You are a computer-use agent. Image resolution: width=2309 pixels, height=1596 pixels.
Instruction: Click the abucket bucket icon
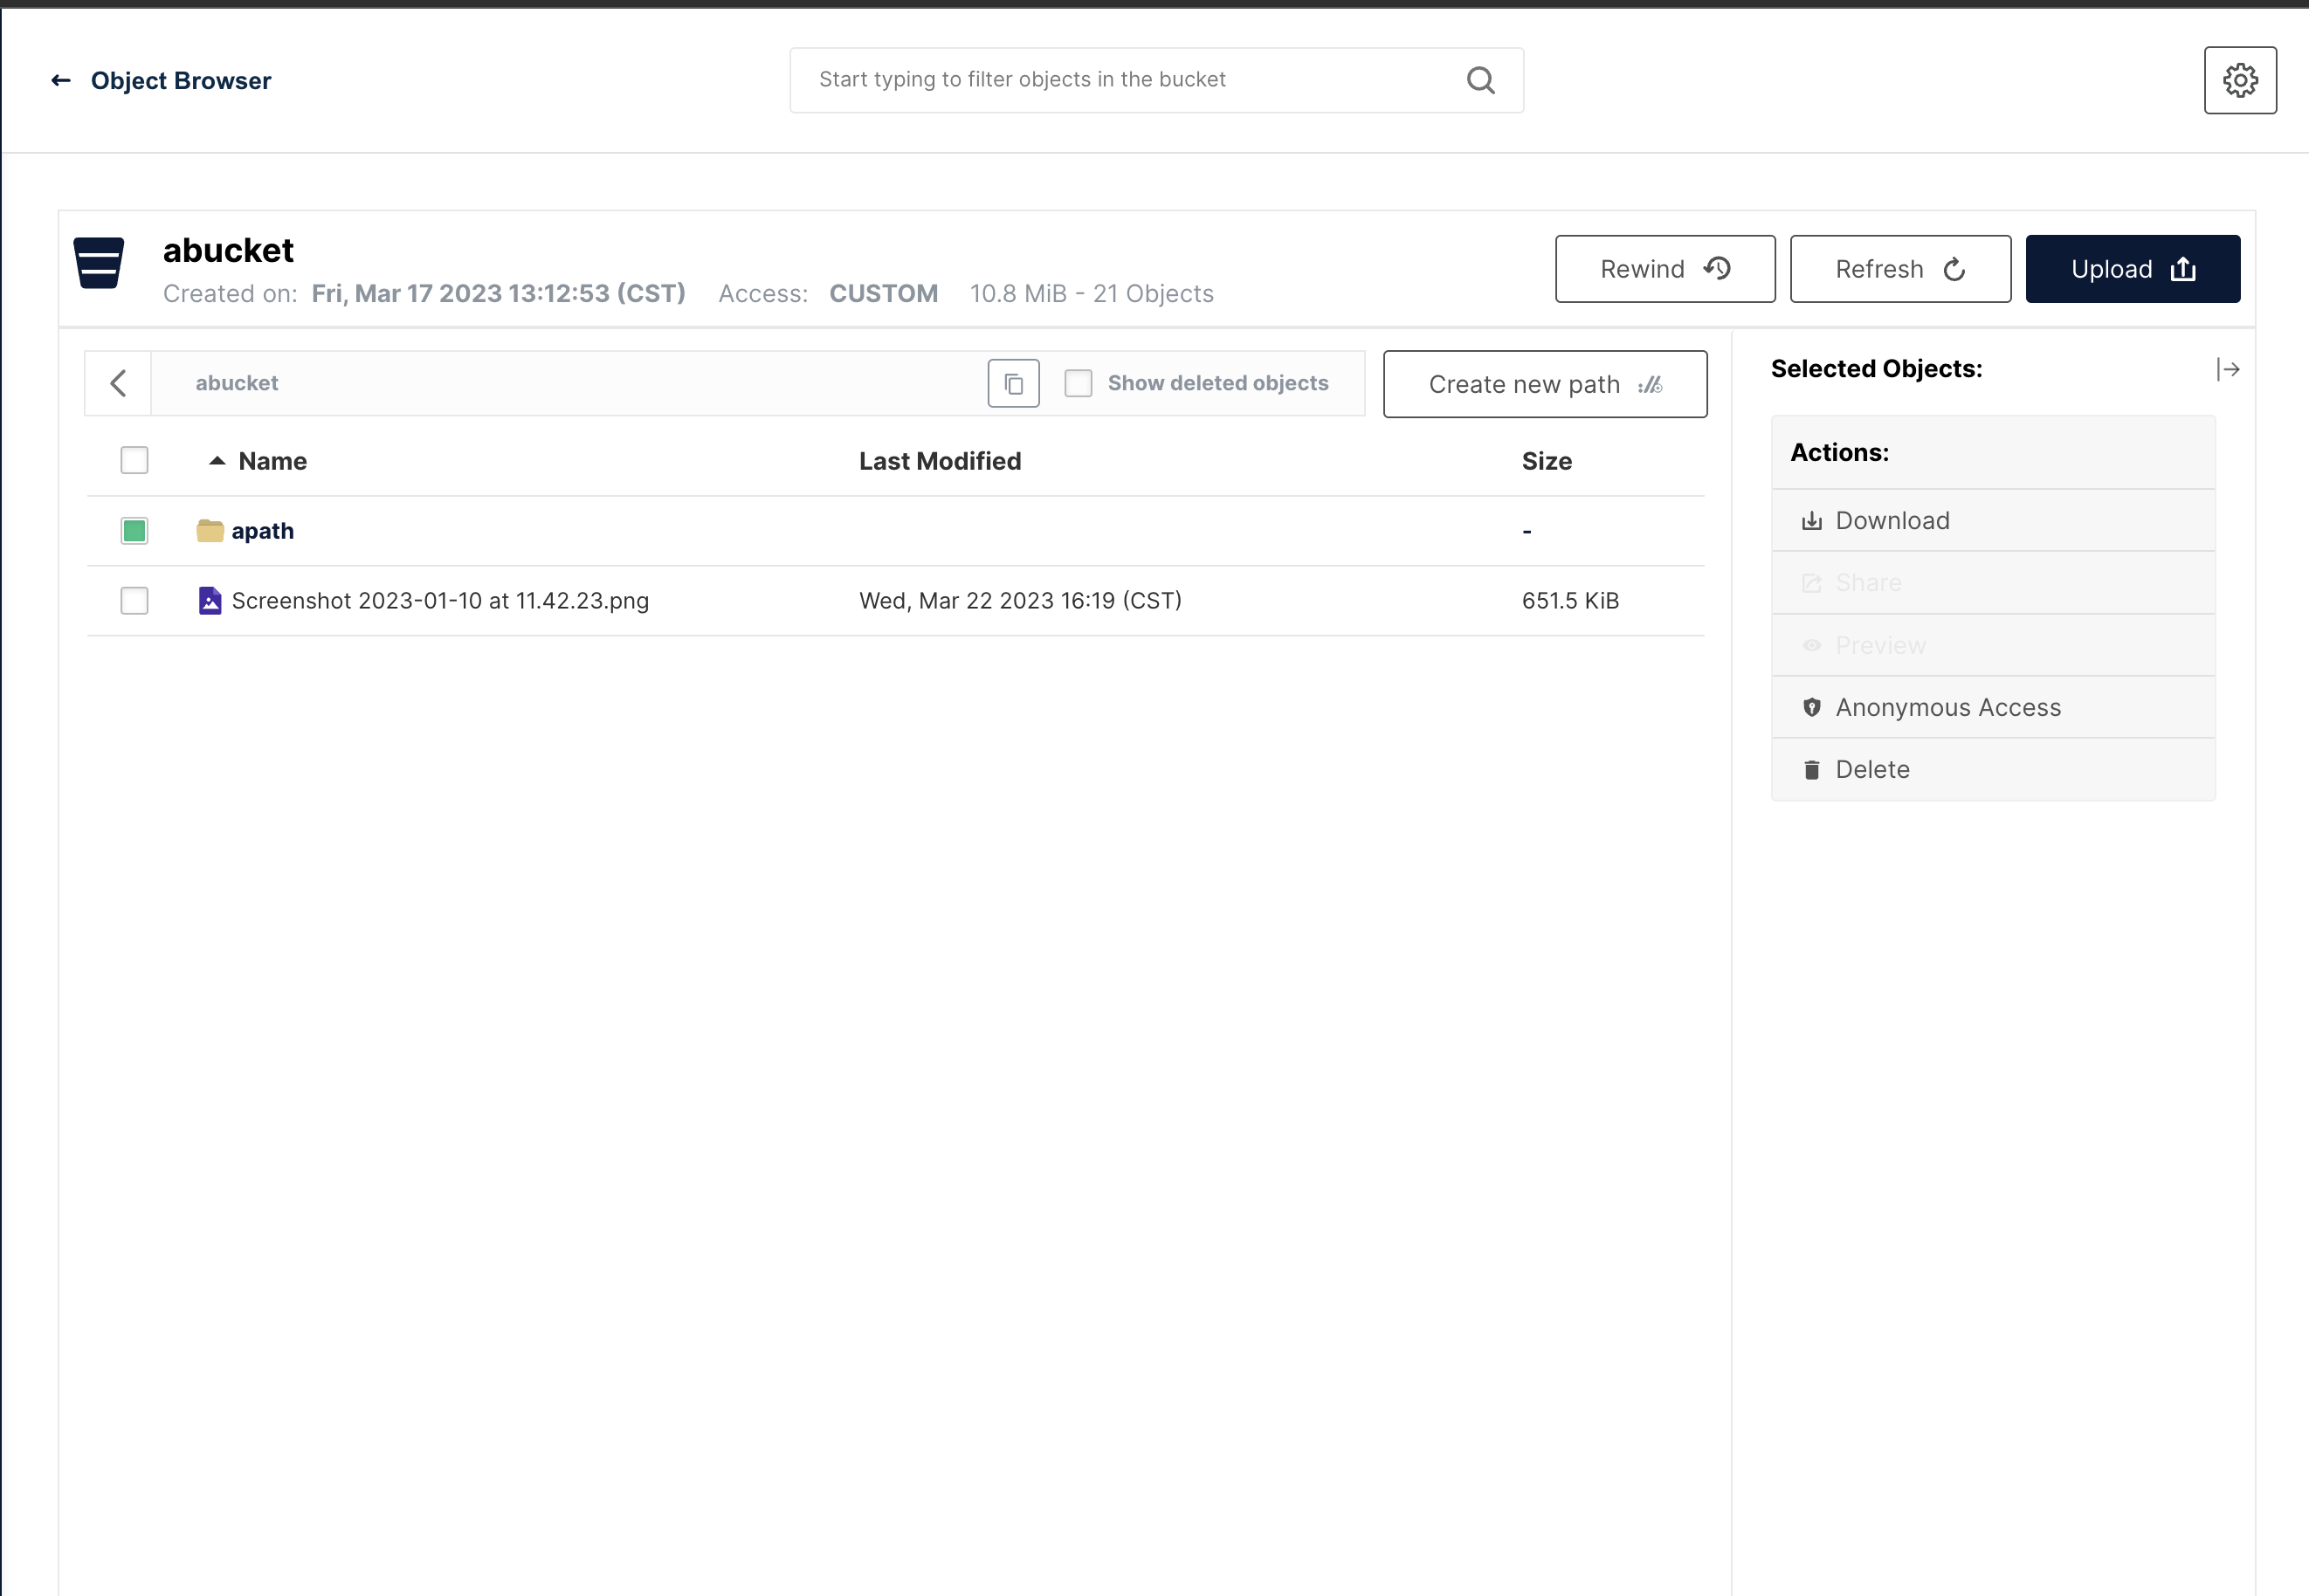pyautogui.click(x=99, y=263)
